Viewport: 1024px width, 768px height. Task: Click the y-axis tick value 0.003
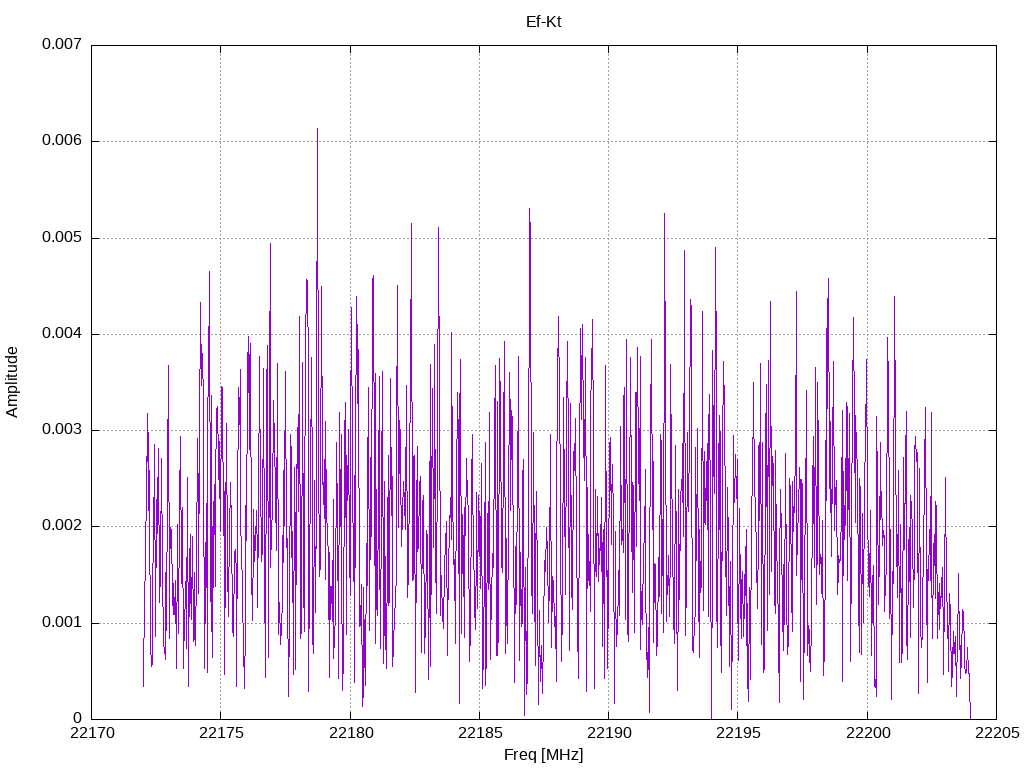coord(62,429)
